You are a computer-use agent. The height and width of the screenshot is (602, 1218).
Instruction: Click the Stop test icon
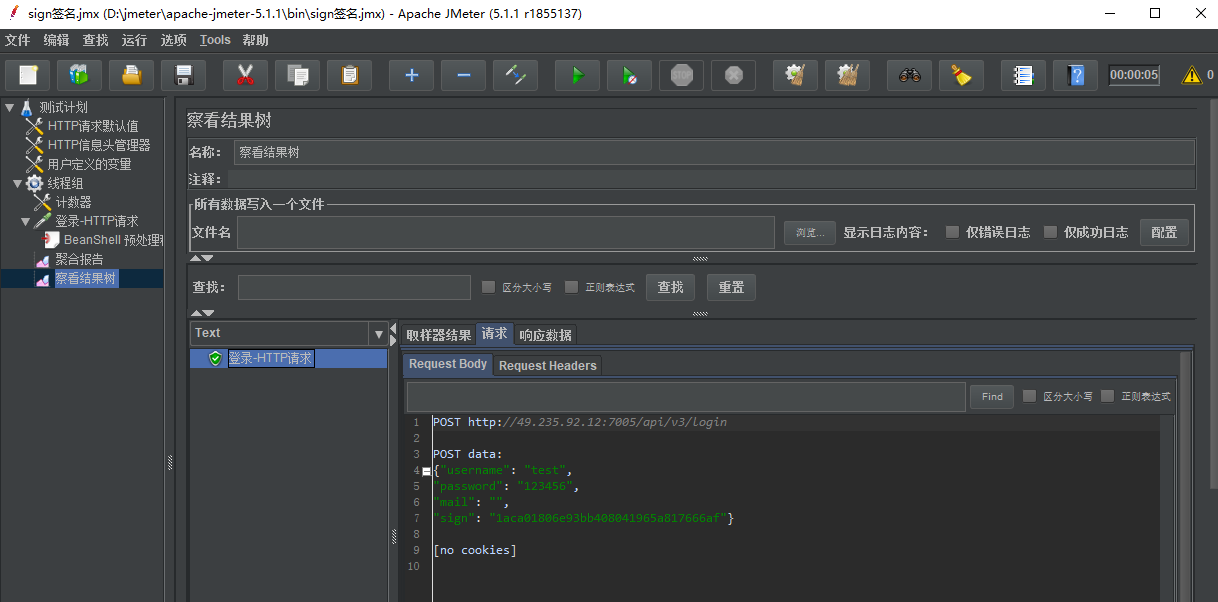tap(681, 75)
